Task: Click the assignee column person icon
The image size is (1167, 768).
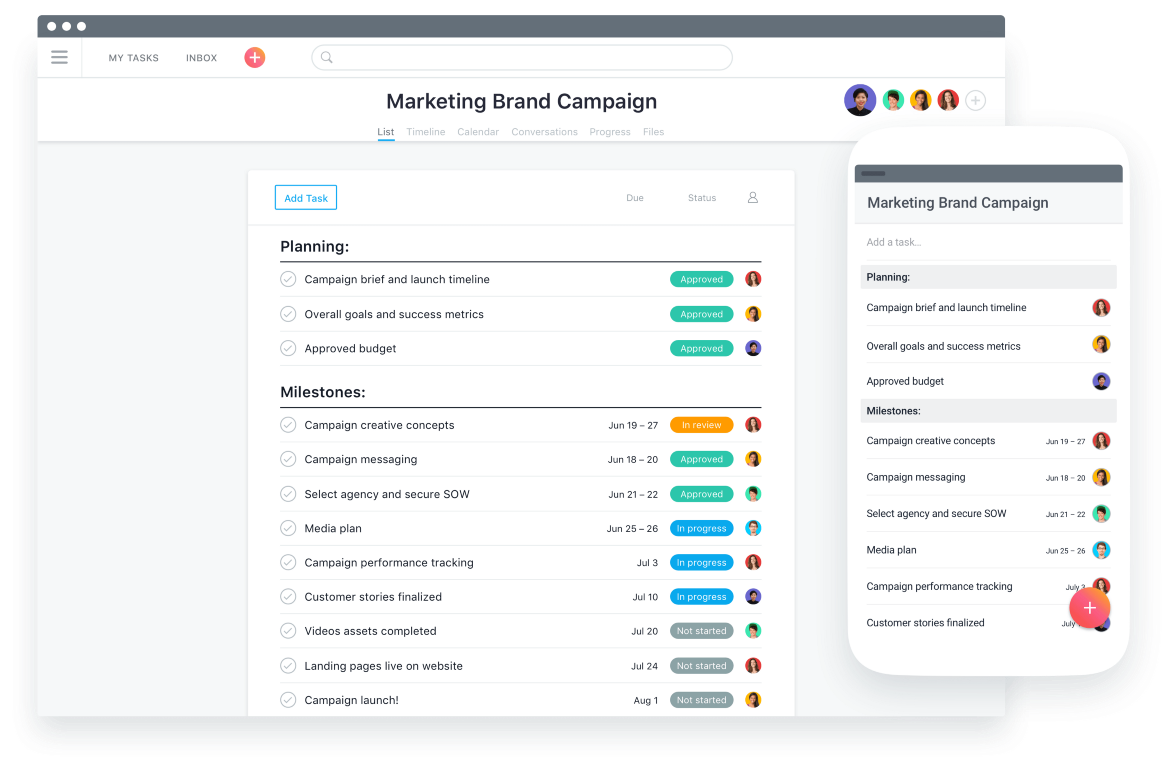Action: pos(752,197)
